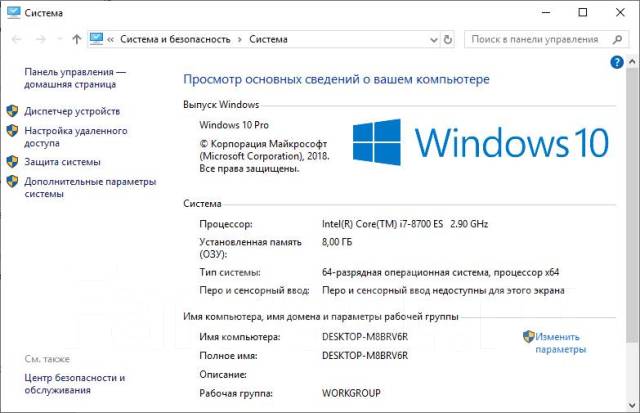The width and height of the screenshot is (640, 413).
Task: Click the double chevron breadcrumb overflow
Action: click(x=111, y=40)
